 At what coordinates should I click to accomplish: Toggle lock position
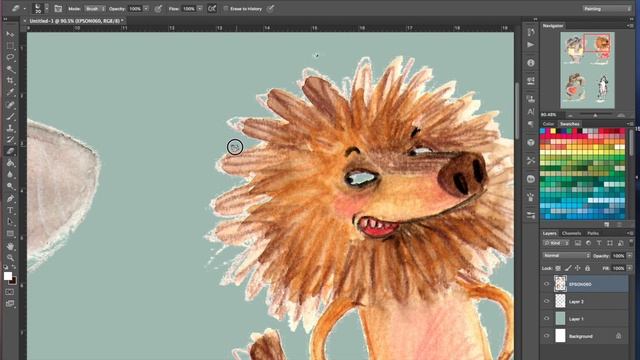[578, 268]
